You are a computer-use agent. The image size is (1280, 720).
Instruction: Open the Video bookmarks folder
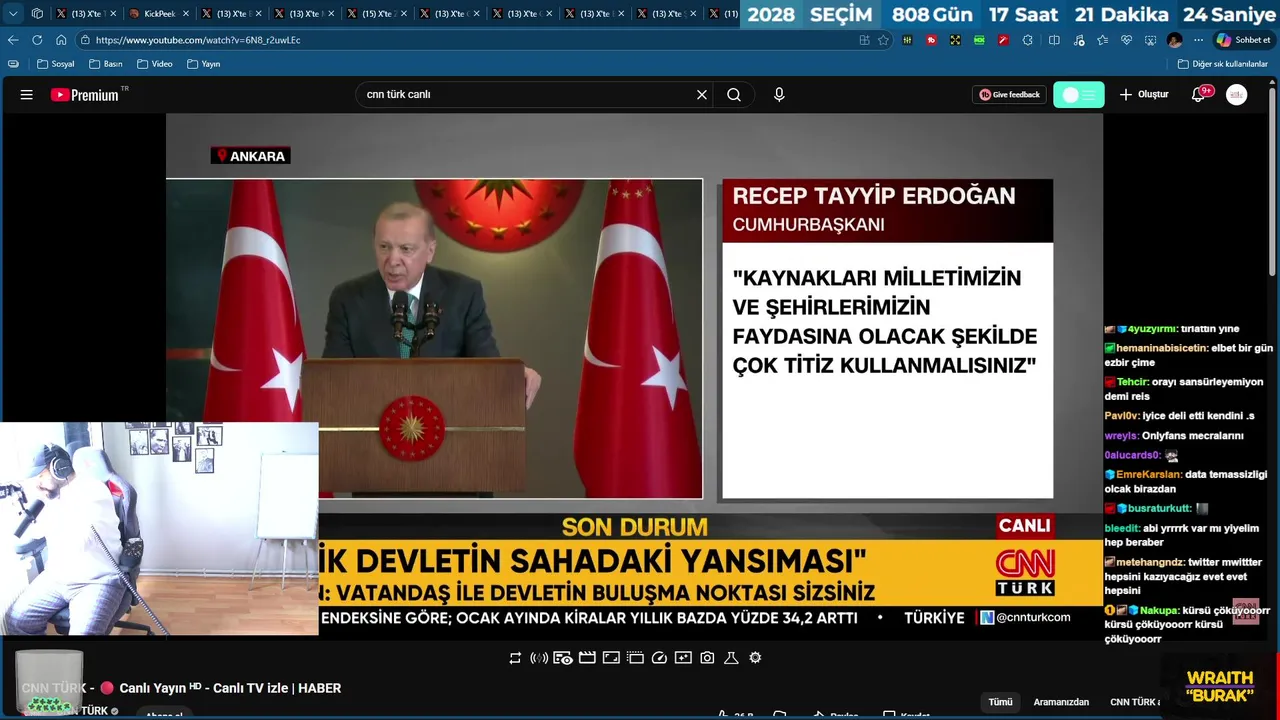click(x=155, y=64)
